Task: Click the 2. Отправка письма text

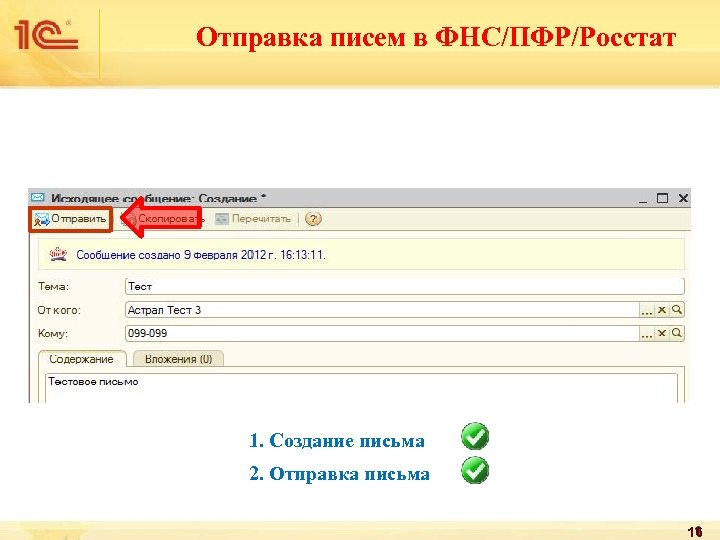Action: 339,473
